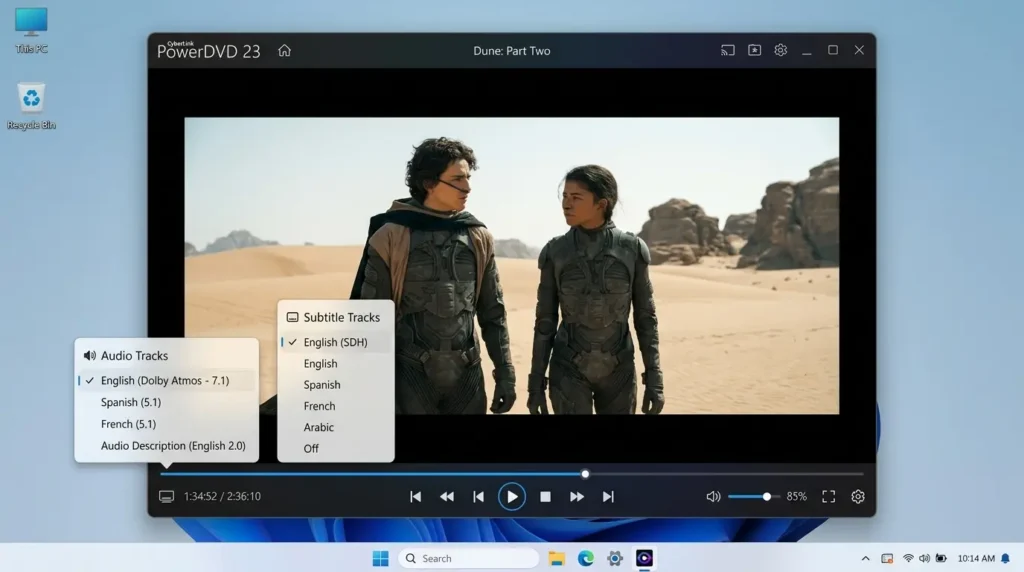Click the taskbar Search box
This screenshot has height=572, width=1024.
point(468,558)
